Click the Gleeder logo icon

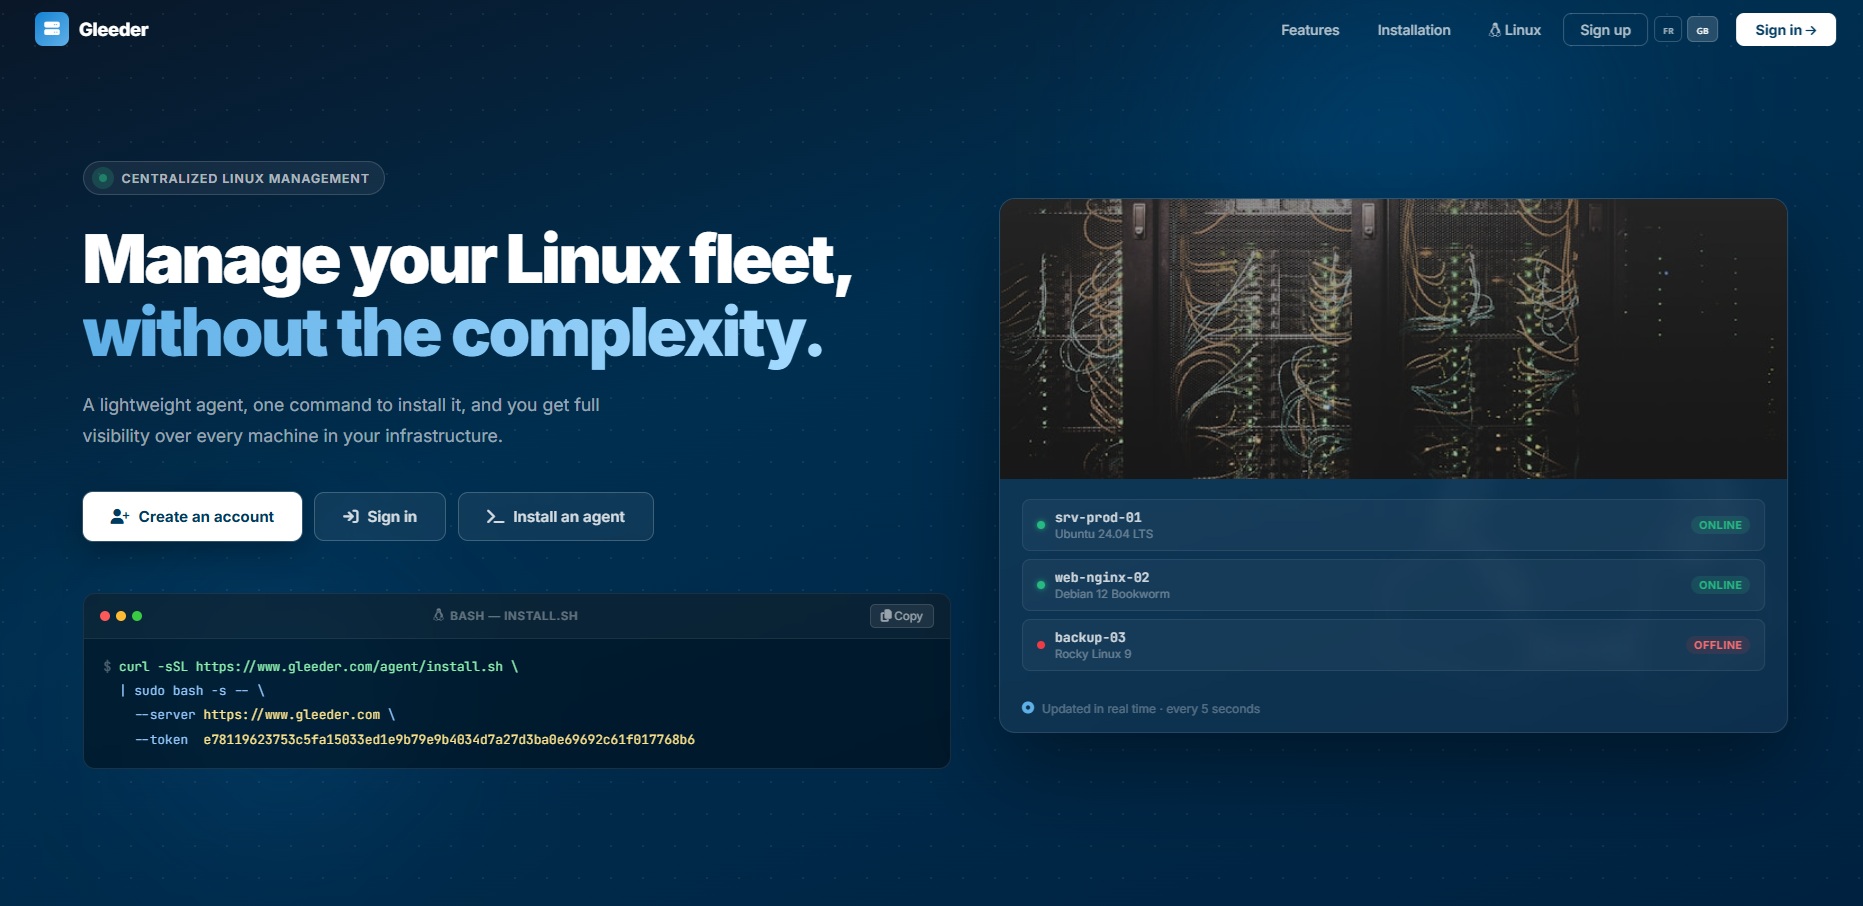coord(52,29)
